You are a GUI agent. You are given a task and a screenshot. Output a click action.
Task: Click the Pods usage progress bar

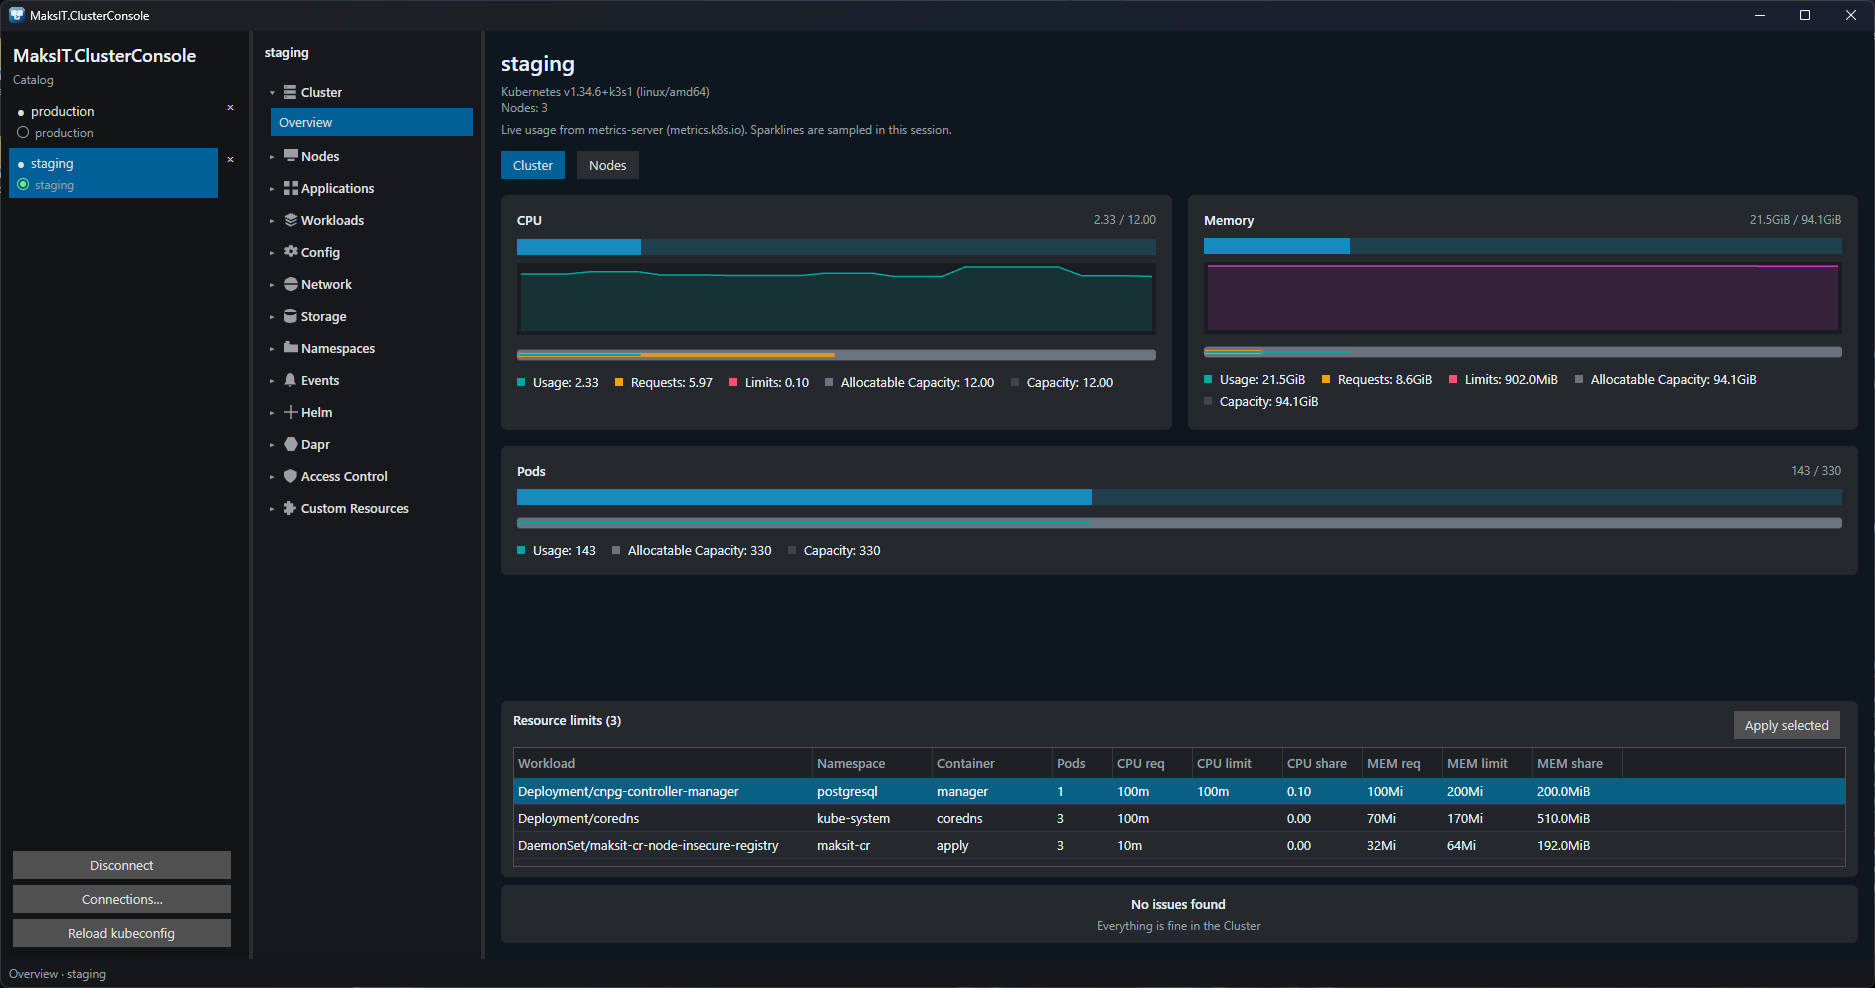[x=1179, y=497]
